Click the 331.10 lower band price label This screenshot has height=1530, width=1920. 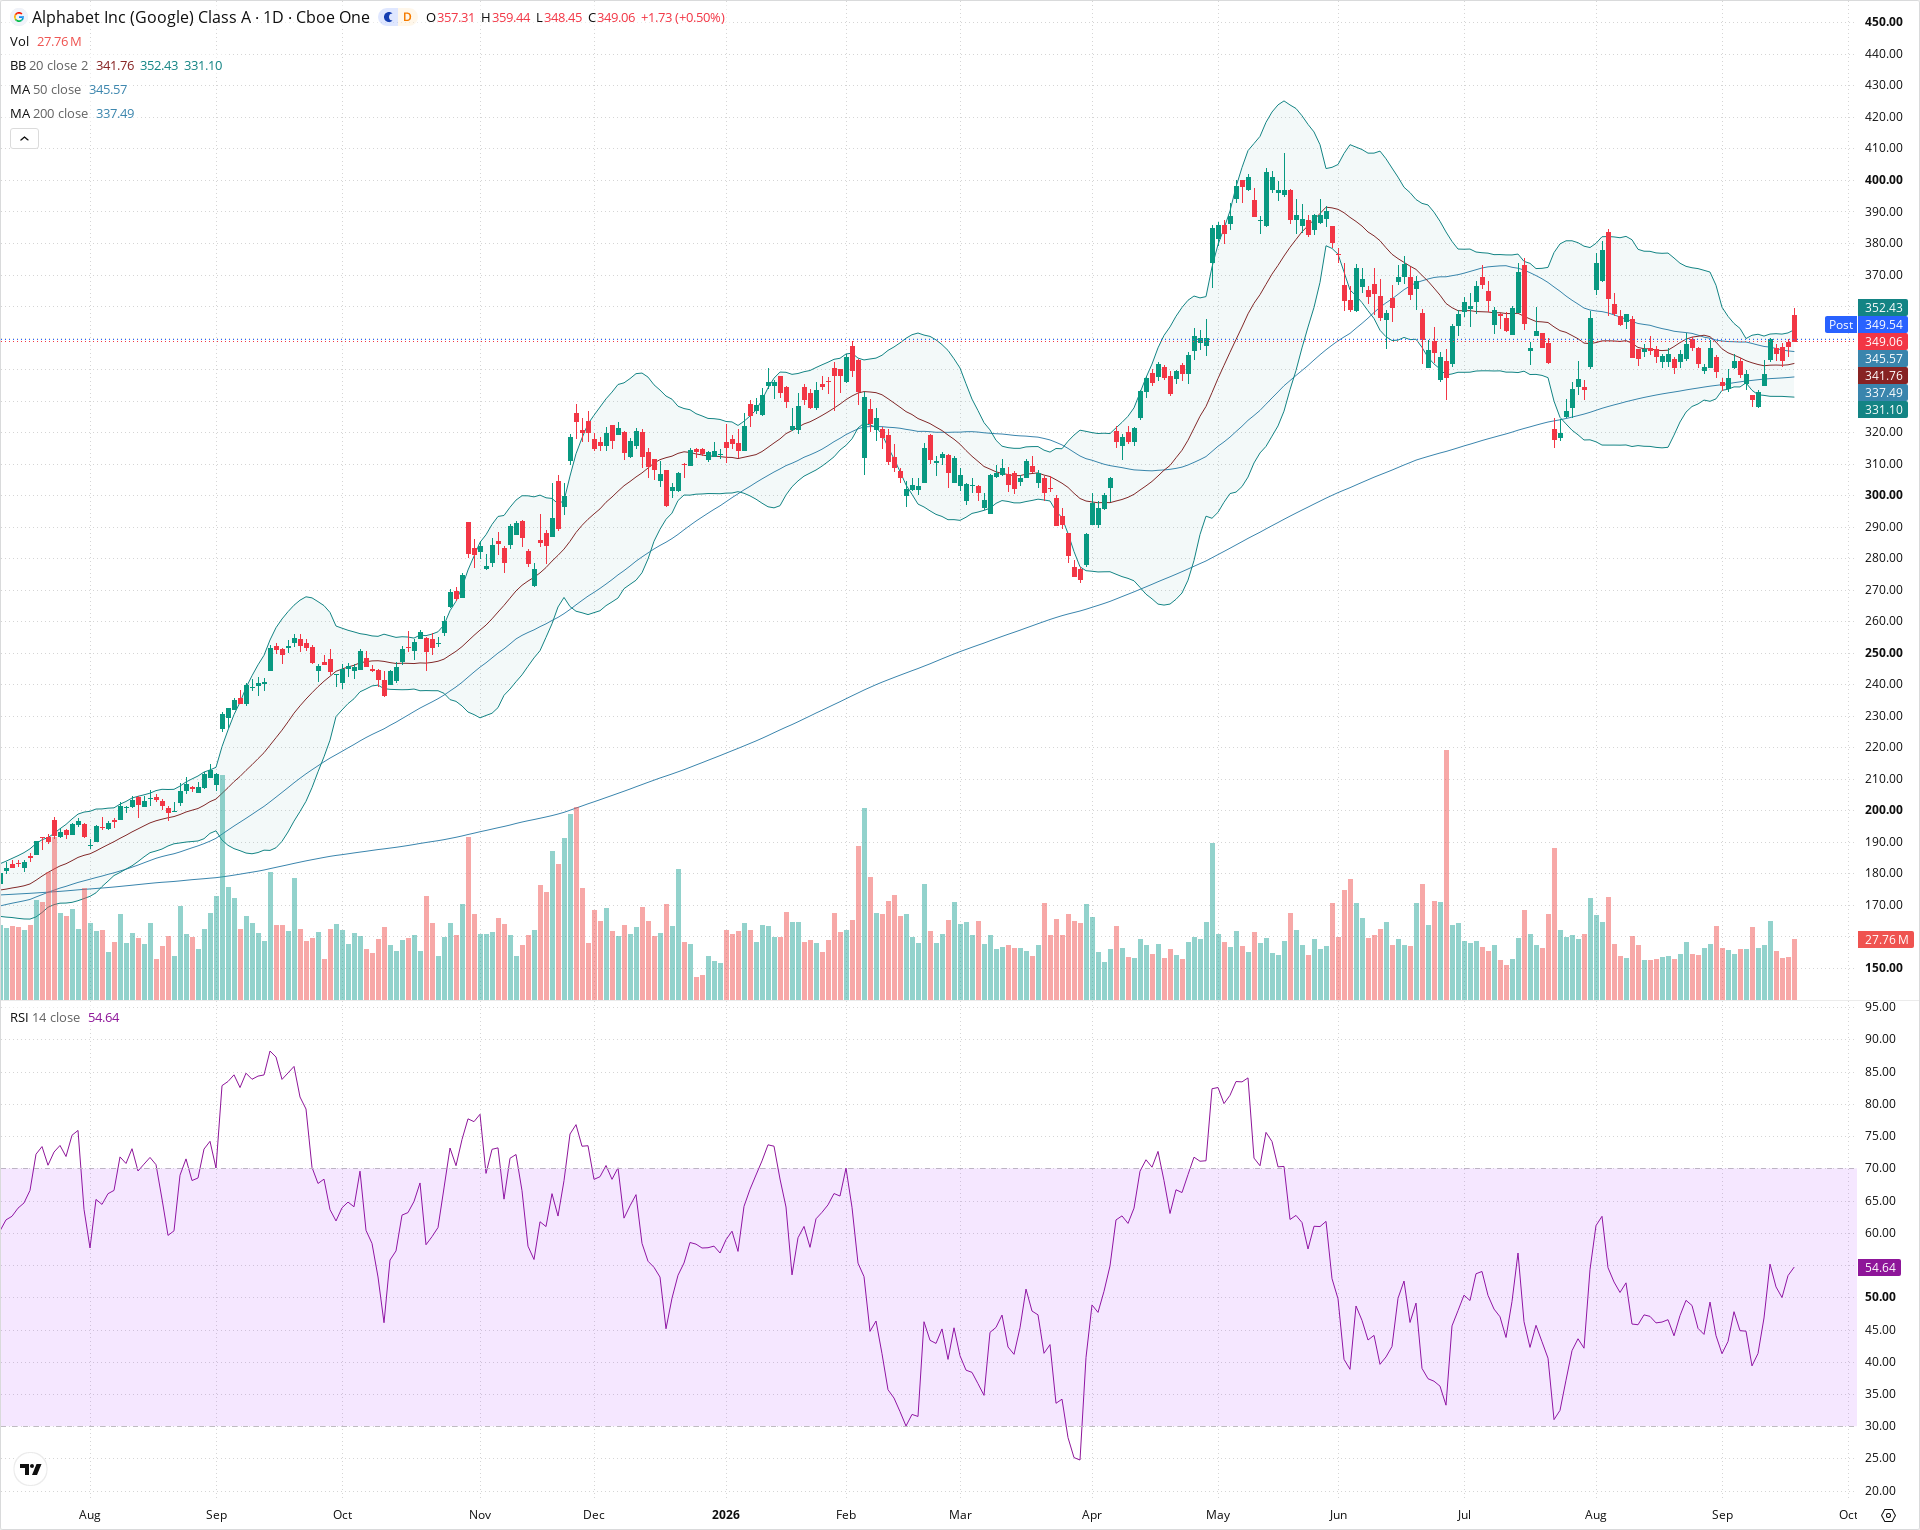pyautogui.click(x=1884, y=410)
